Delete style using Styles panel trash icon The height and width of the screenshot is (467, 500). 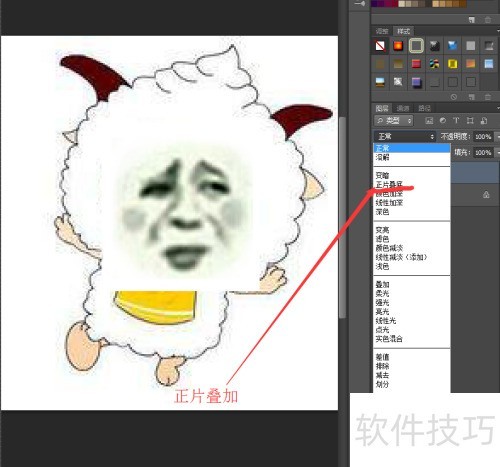(x=488, y=97)
